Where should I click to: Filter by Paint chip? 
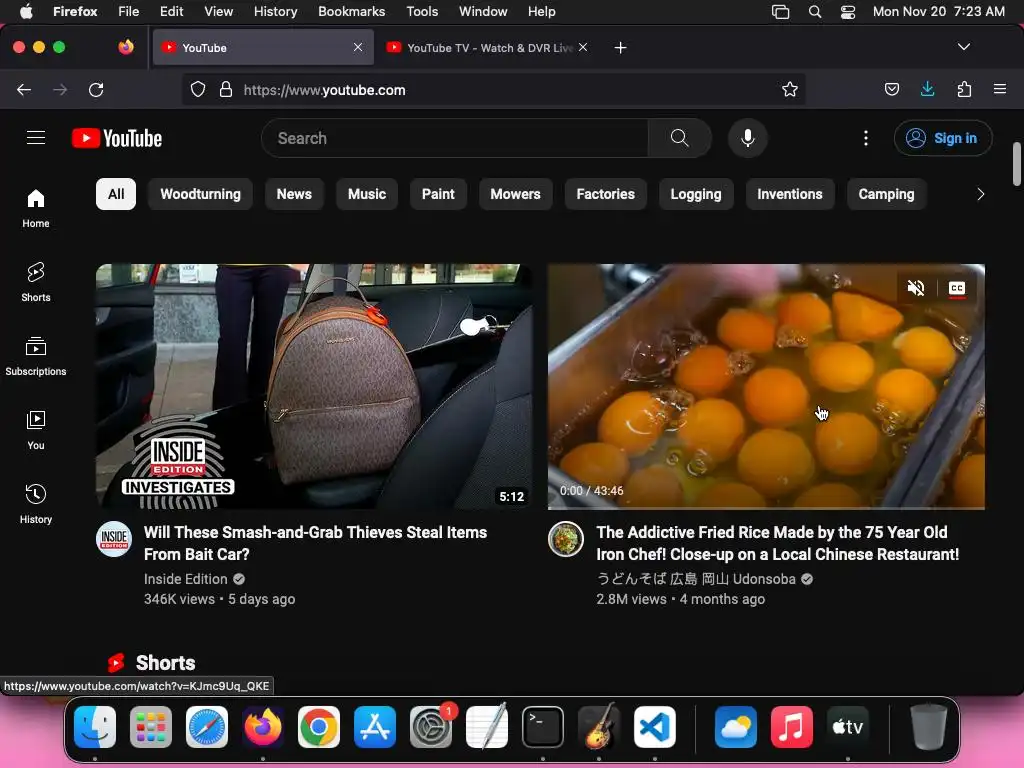[438, 194]
